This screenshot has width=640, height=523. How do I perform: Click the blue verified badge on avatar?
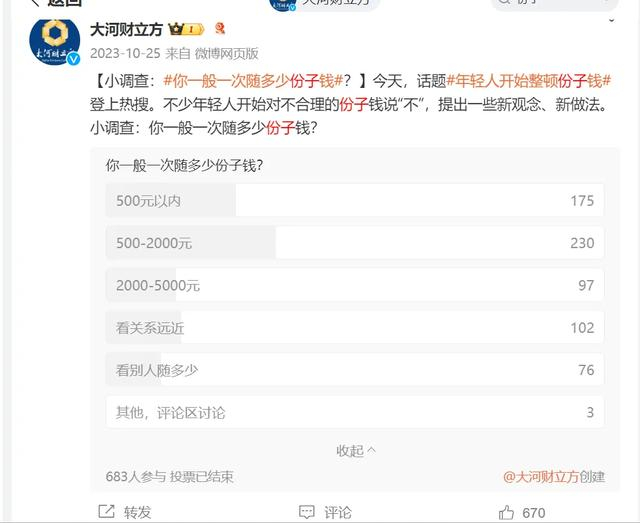click(x=73, y=59)
